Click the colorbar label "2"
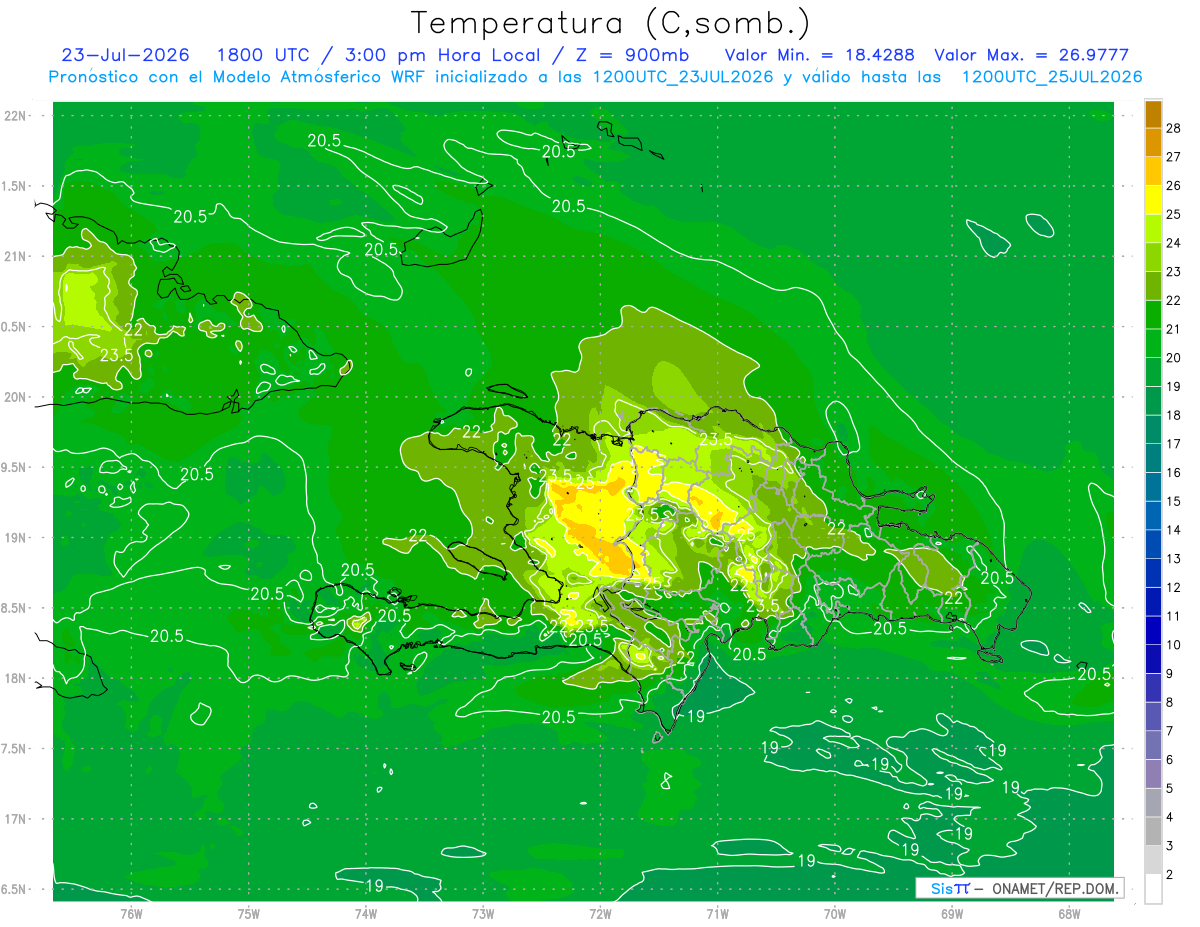1200x927 pixels. [x=1170, y=875]
